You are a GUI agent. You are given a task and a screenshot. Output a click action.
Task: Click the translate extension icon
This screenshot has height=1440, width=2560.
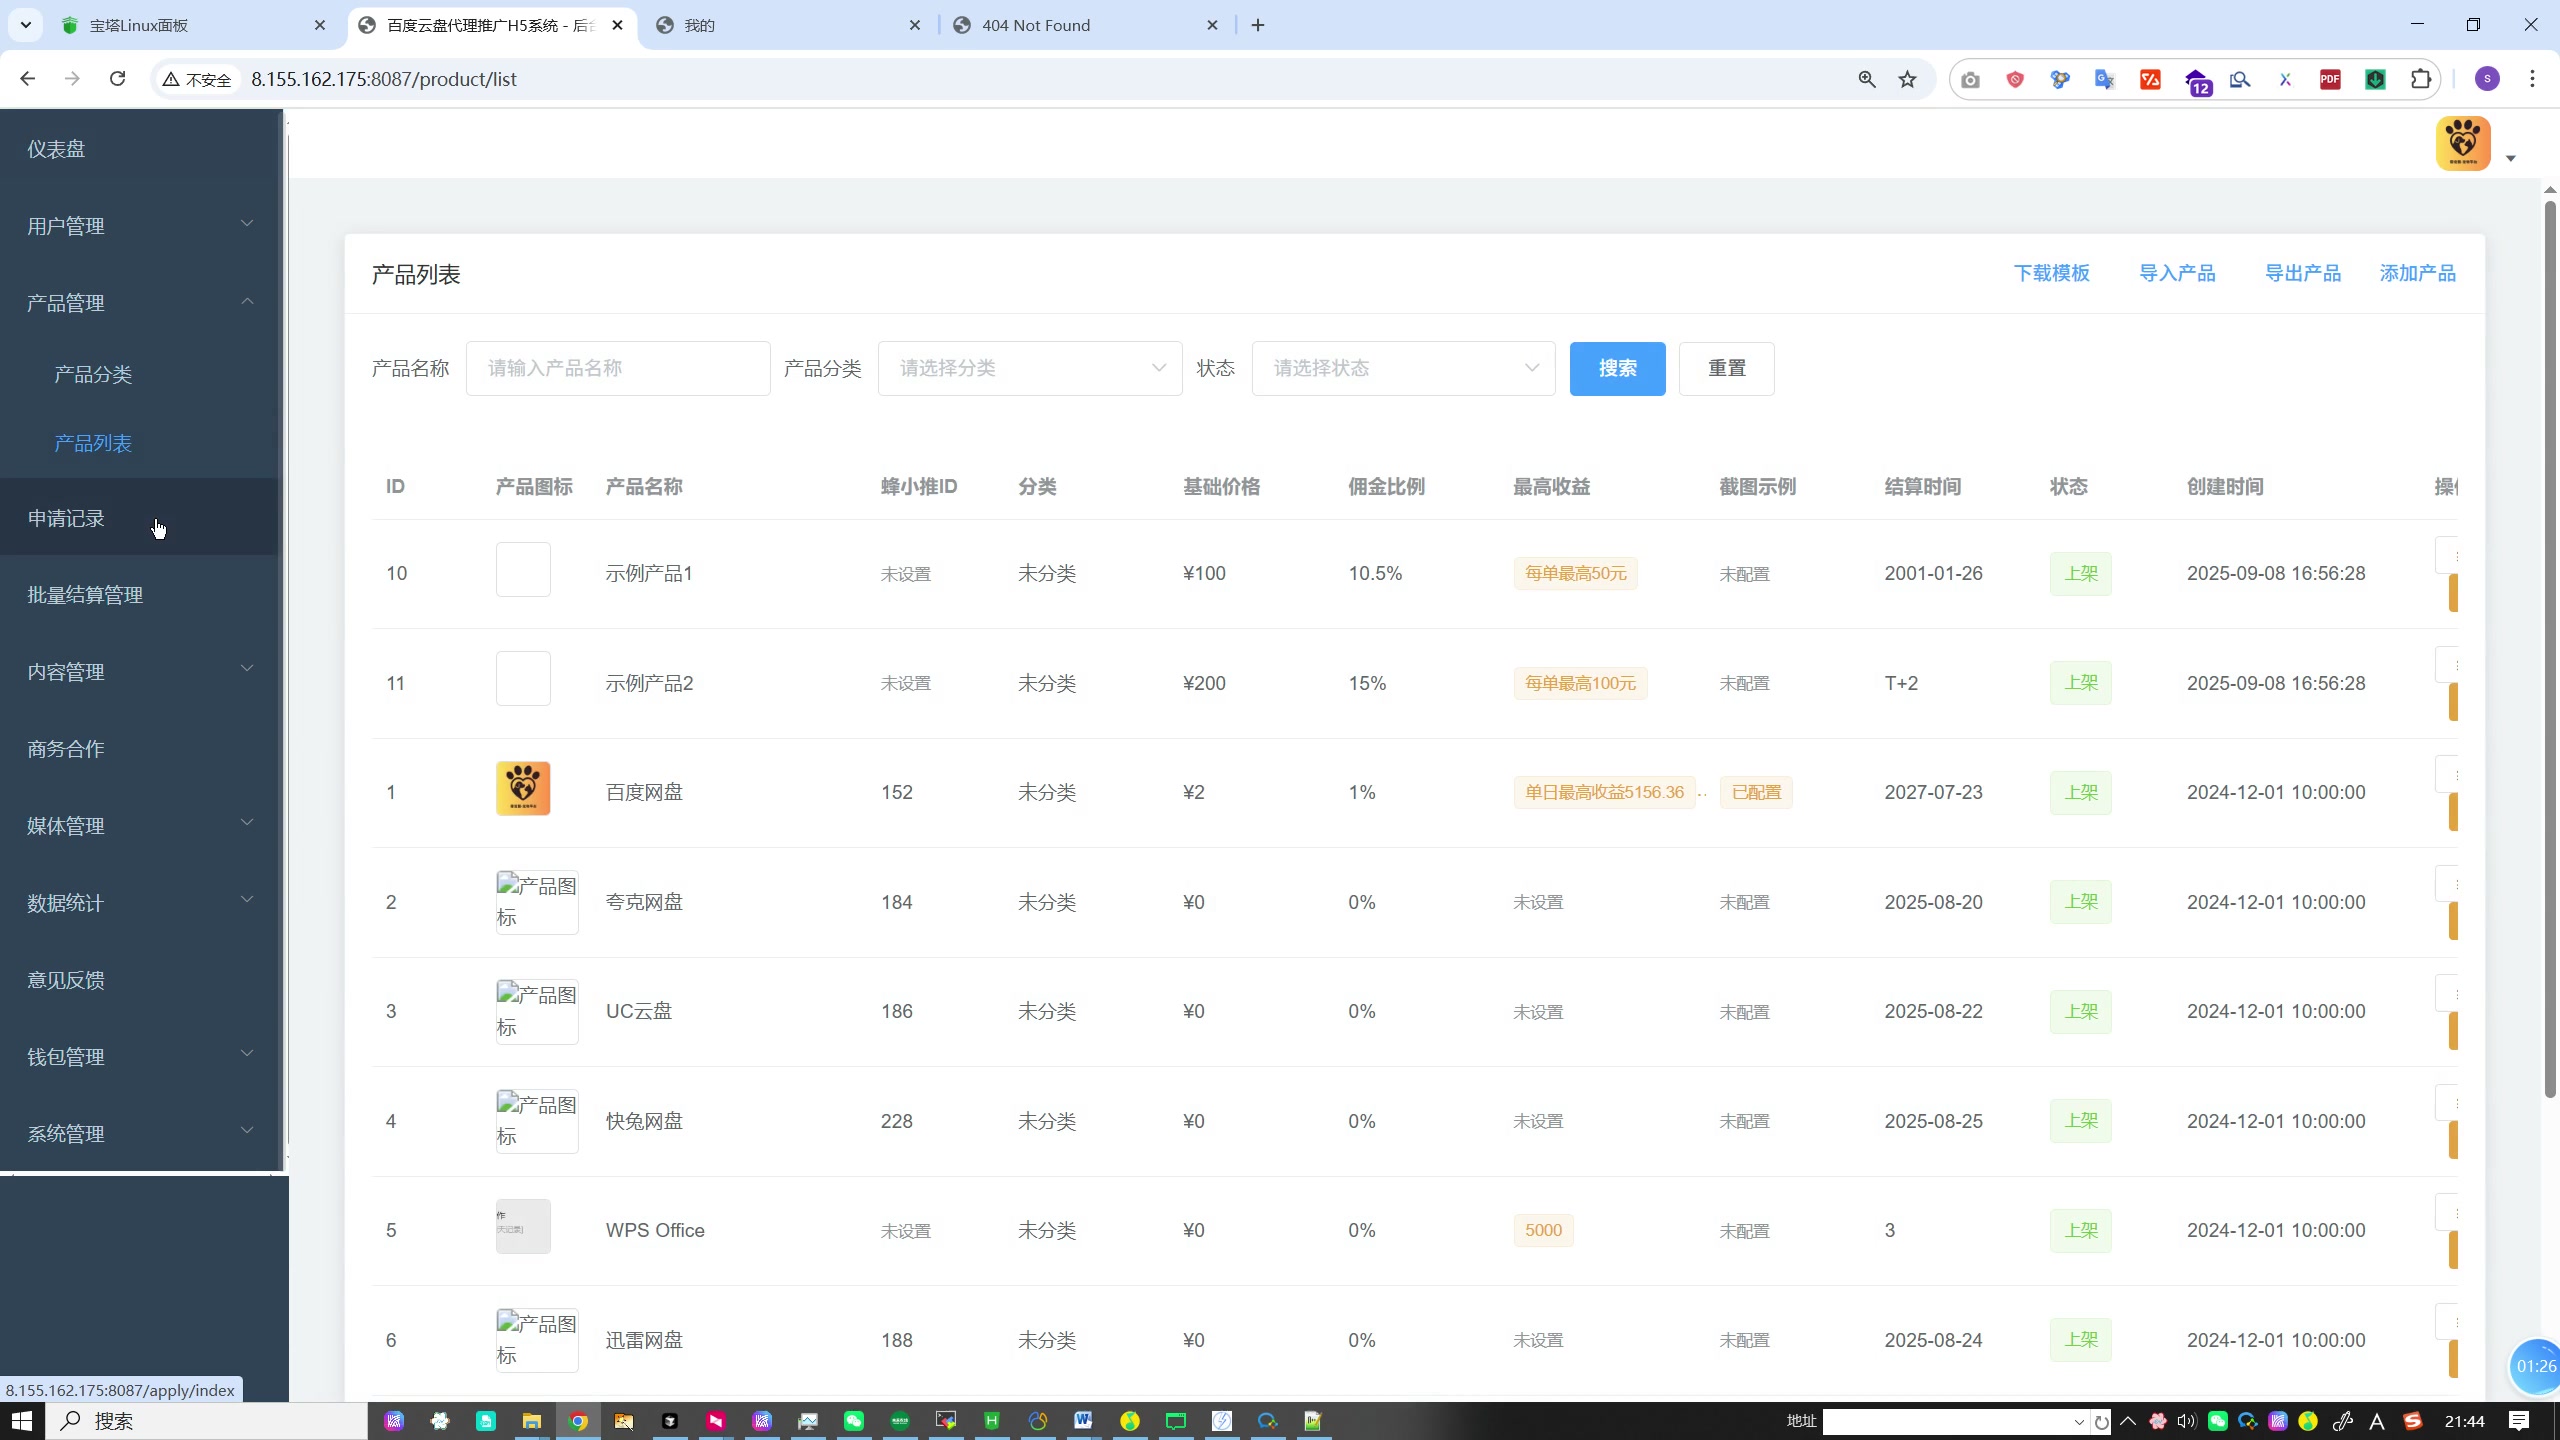(2105, 79)
